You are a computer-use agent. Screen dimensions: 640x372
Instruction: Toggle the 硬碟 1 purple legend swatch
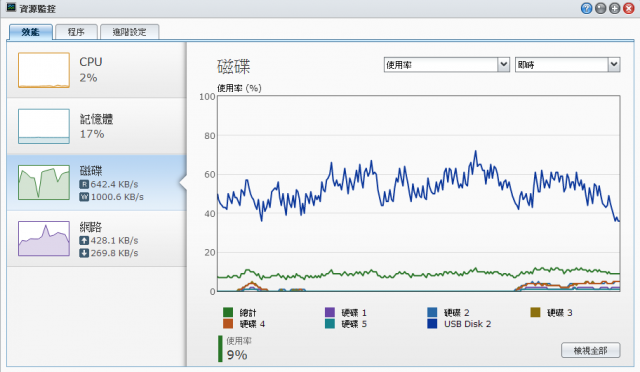(330, 312)
